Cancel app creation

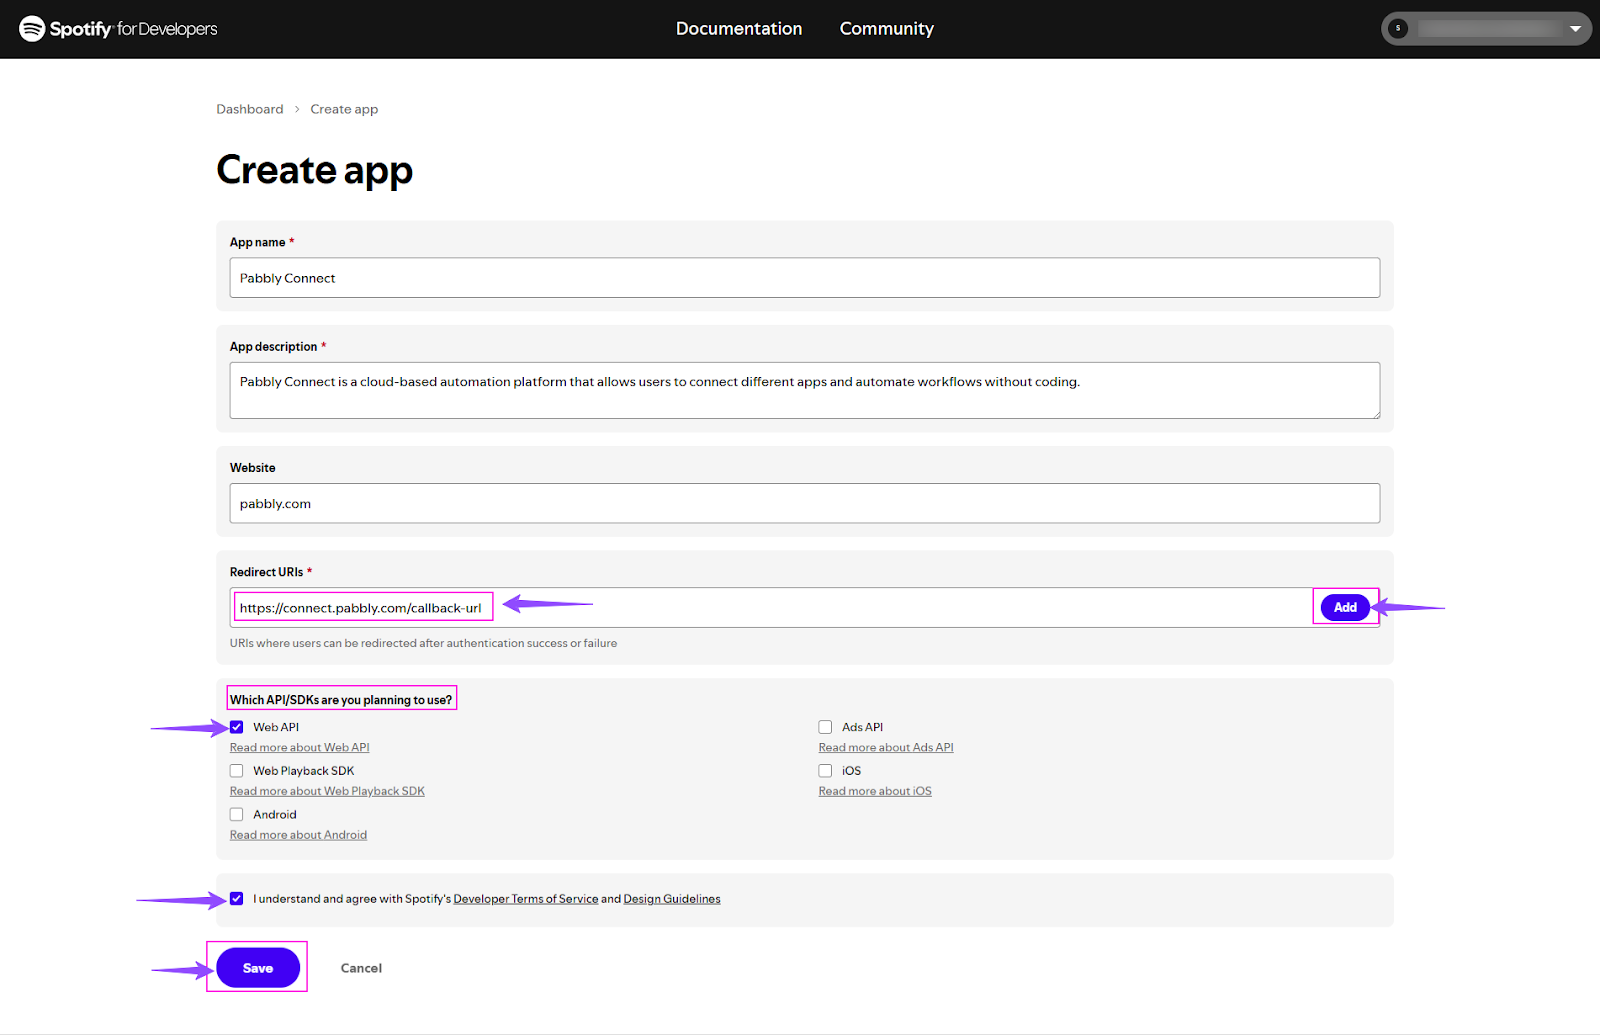361,968
